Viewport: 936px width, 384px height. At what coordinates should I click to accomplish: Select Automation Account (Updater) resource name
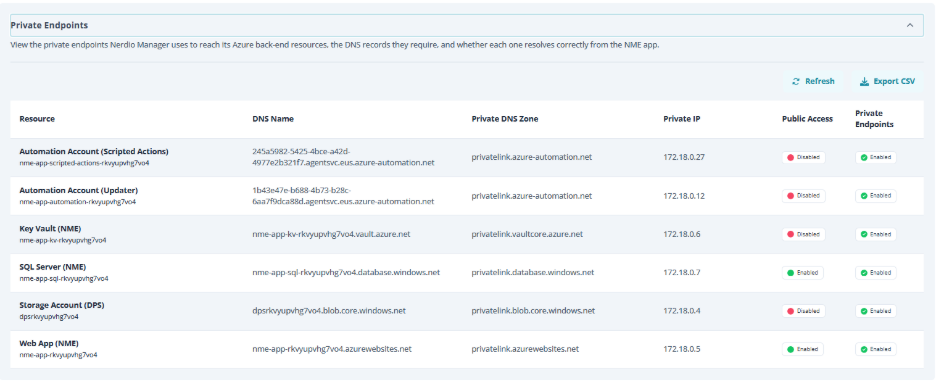click(x=79, y=191)
